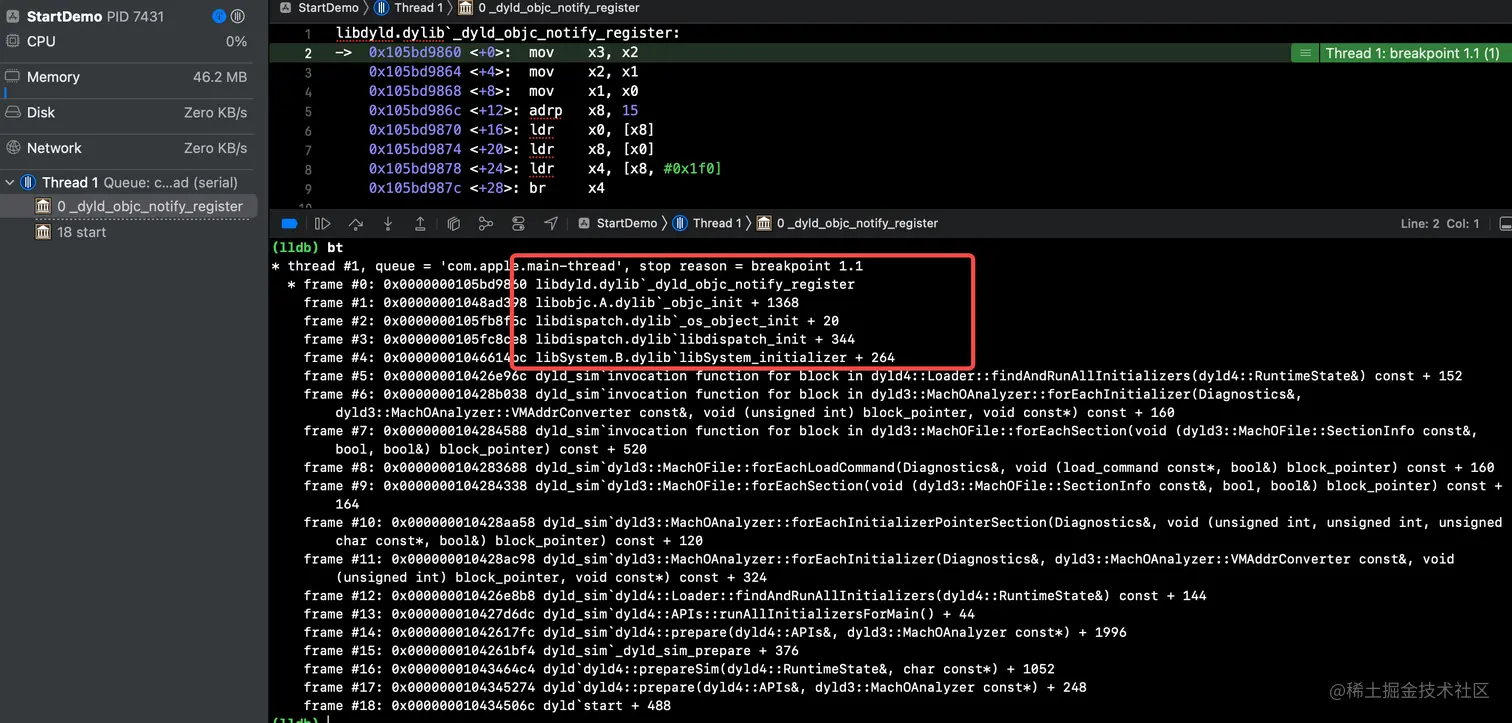Open the Environment Overrides icon

click(518, 224)
